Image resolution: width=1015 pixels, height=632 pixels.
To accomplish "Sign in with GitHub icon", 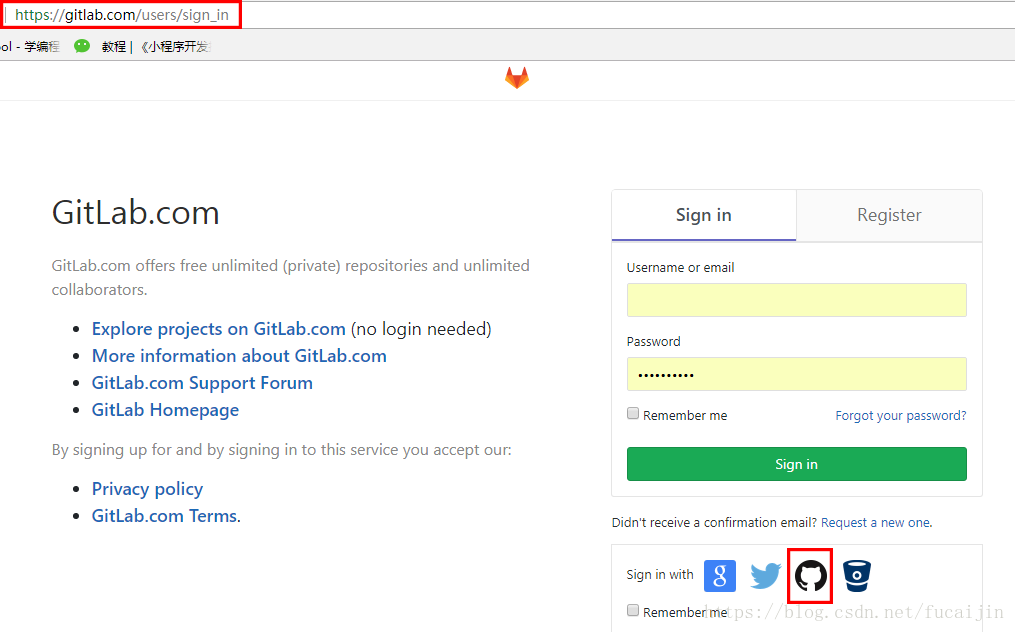I will pos(810,576).
